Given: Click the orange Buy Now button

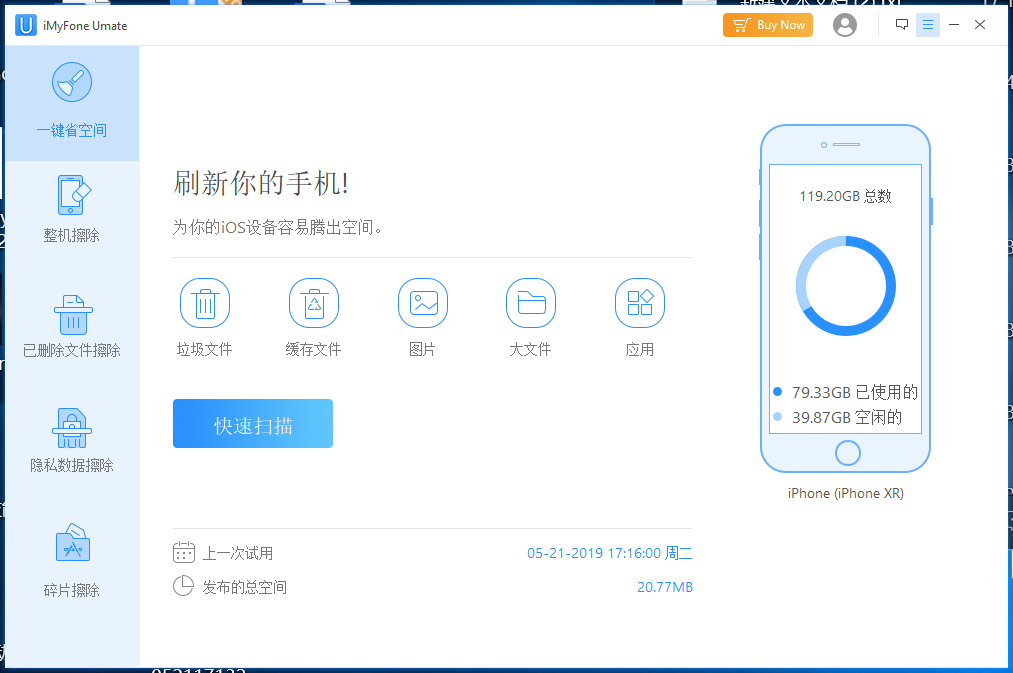Looking at the screenshot, I should tap(767, 25).
